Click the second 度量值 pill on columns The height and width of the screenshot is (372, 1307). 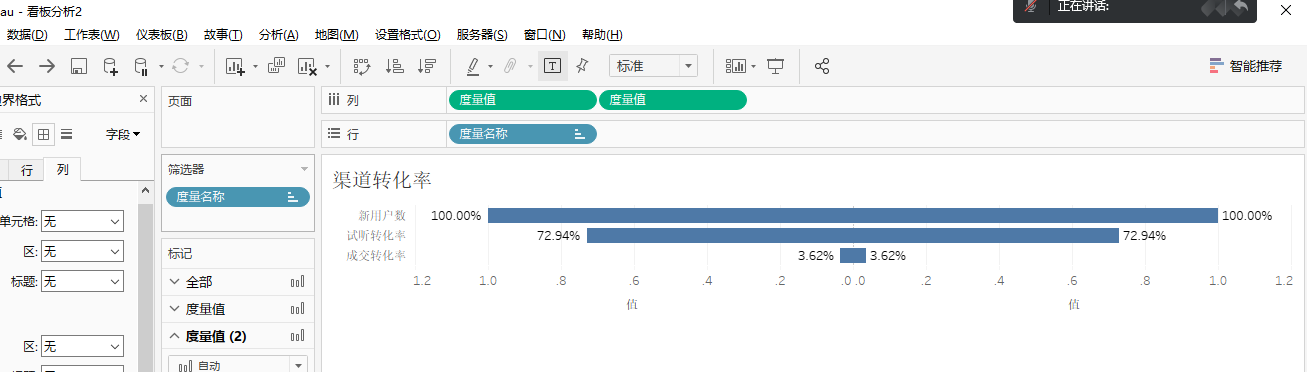[673, 99]
